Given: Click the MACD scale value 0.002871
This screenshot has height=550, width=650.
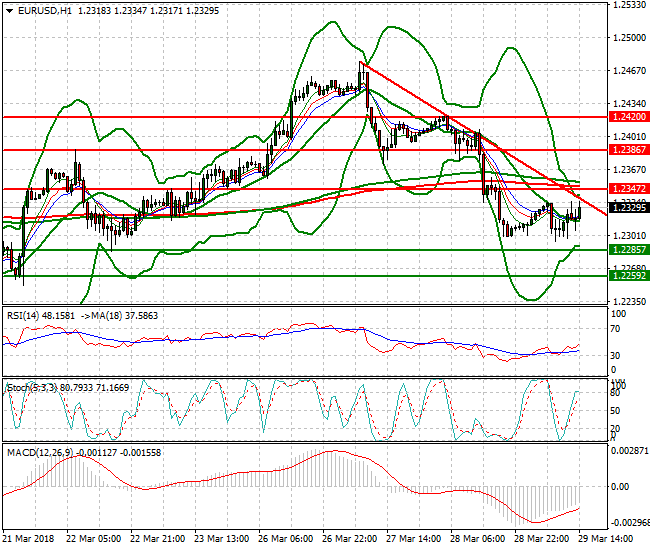Looking at the screenshot, I should [x=630, y=451].
